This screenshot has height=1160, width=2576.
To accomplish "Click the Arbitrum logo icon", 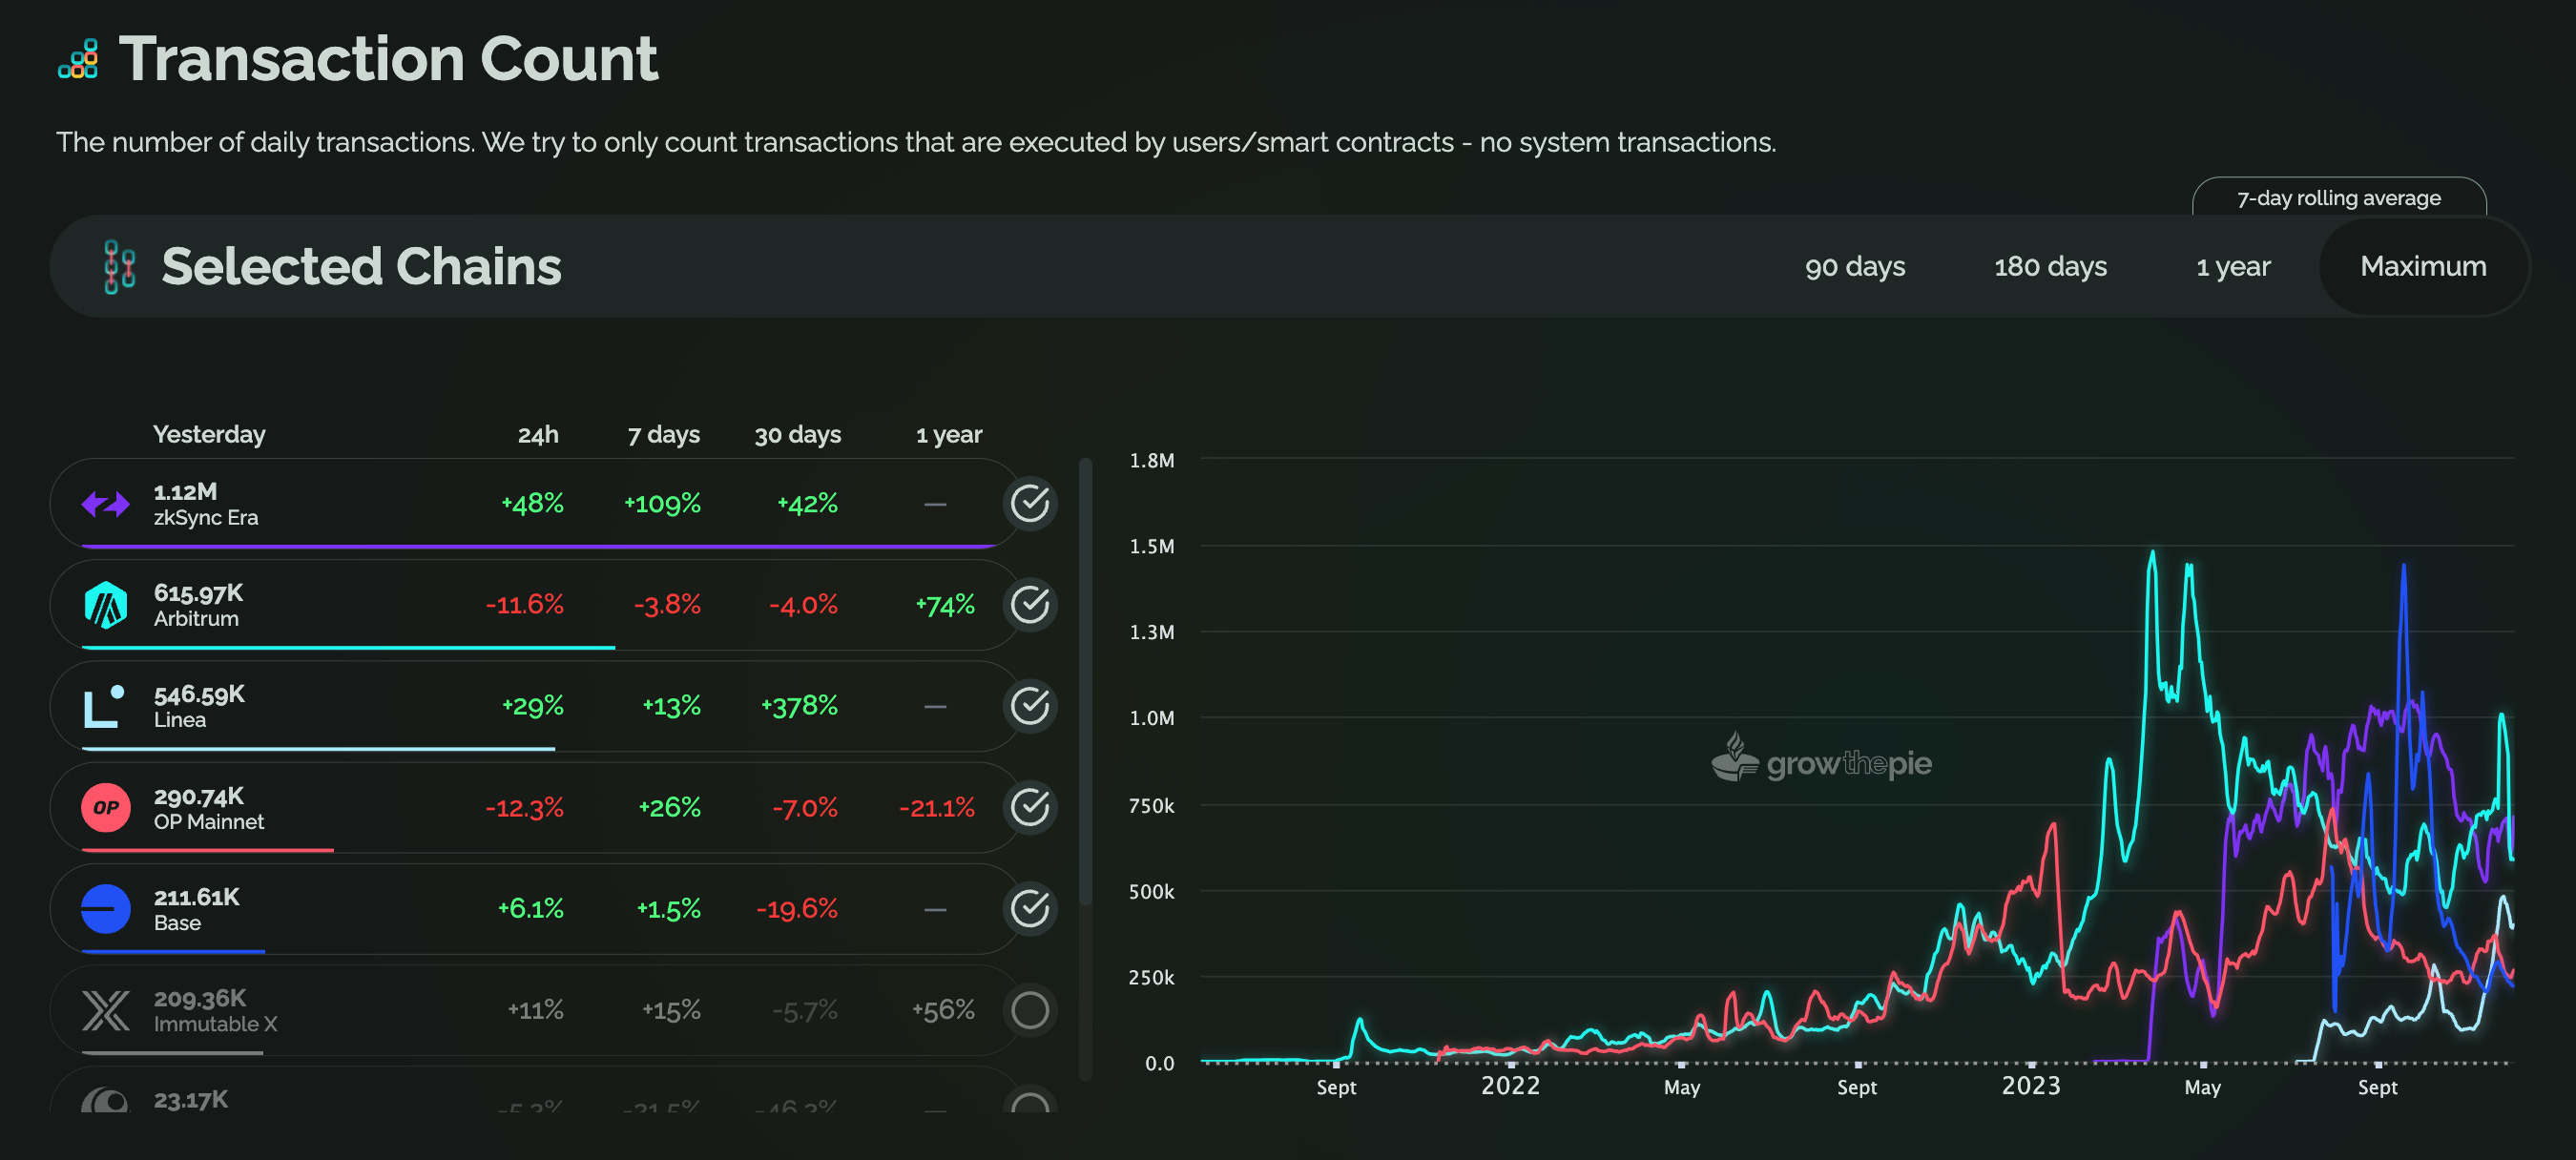I will tap(105, 605).
